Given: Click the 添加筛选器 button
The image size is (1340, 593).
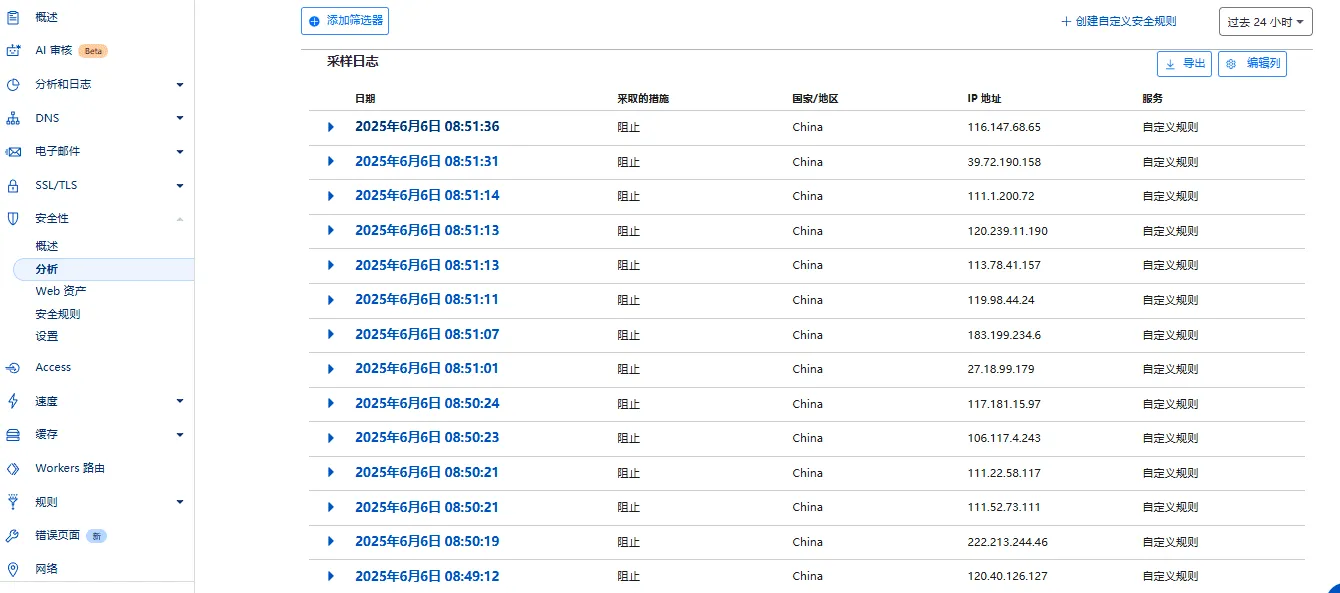Looking at the screenshot, I should 344,21.
